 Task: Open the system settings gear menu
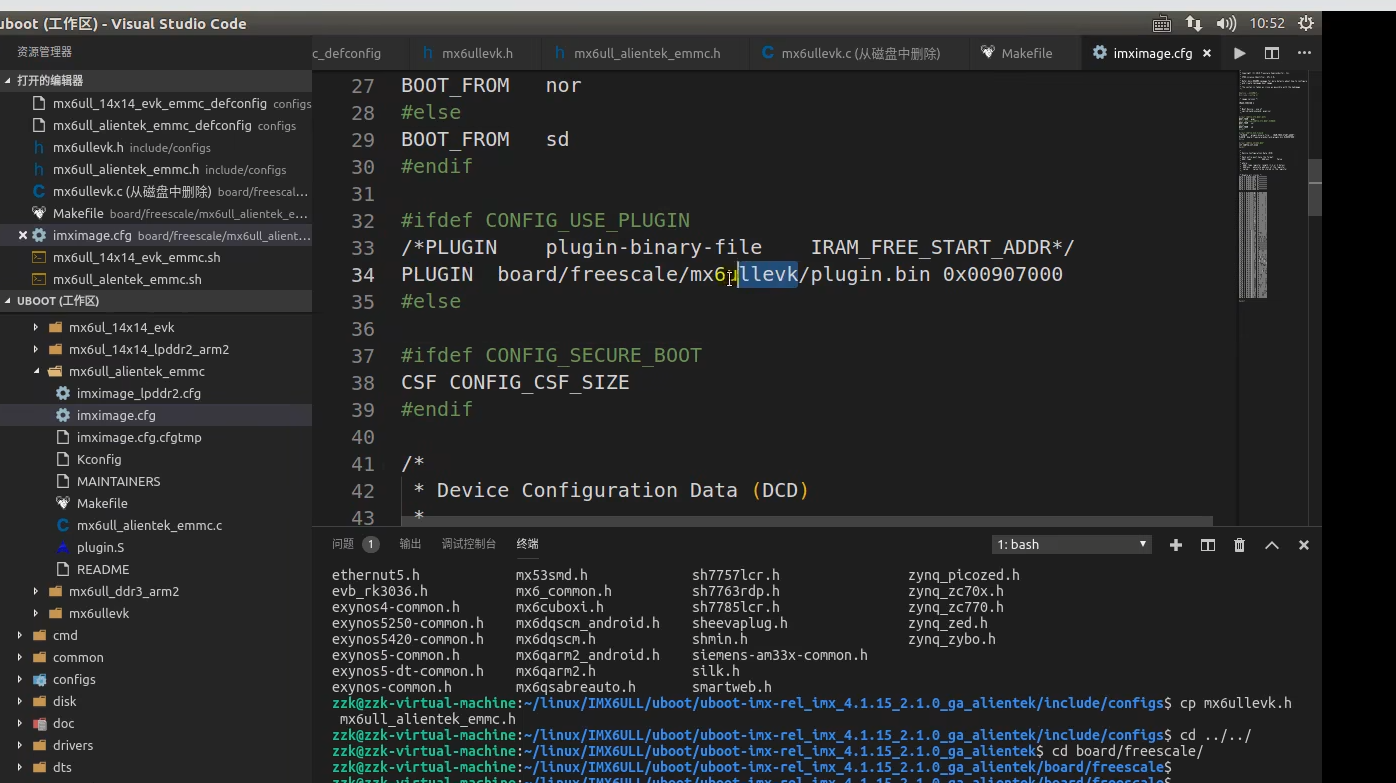pyautogui.click(x=1305, y=23)
